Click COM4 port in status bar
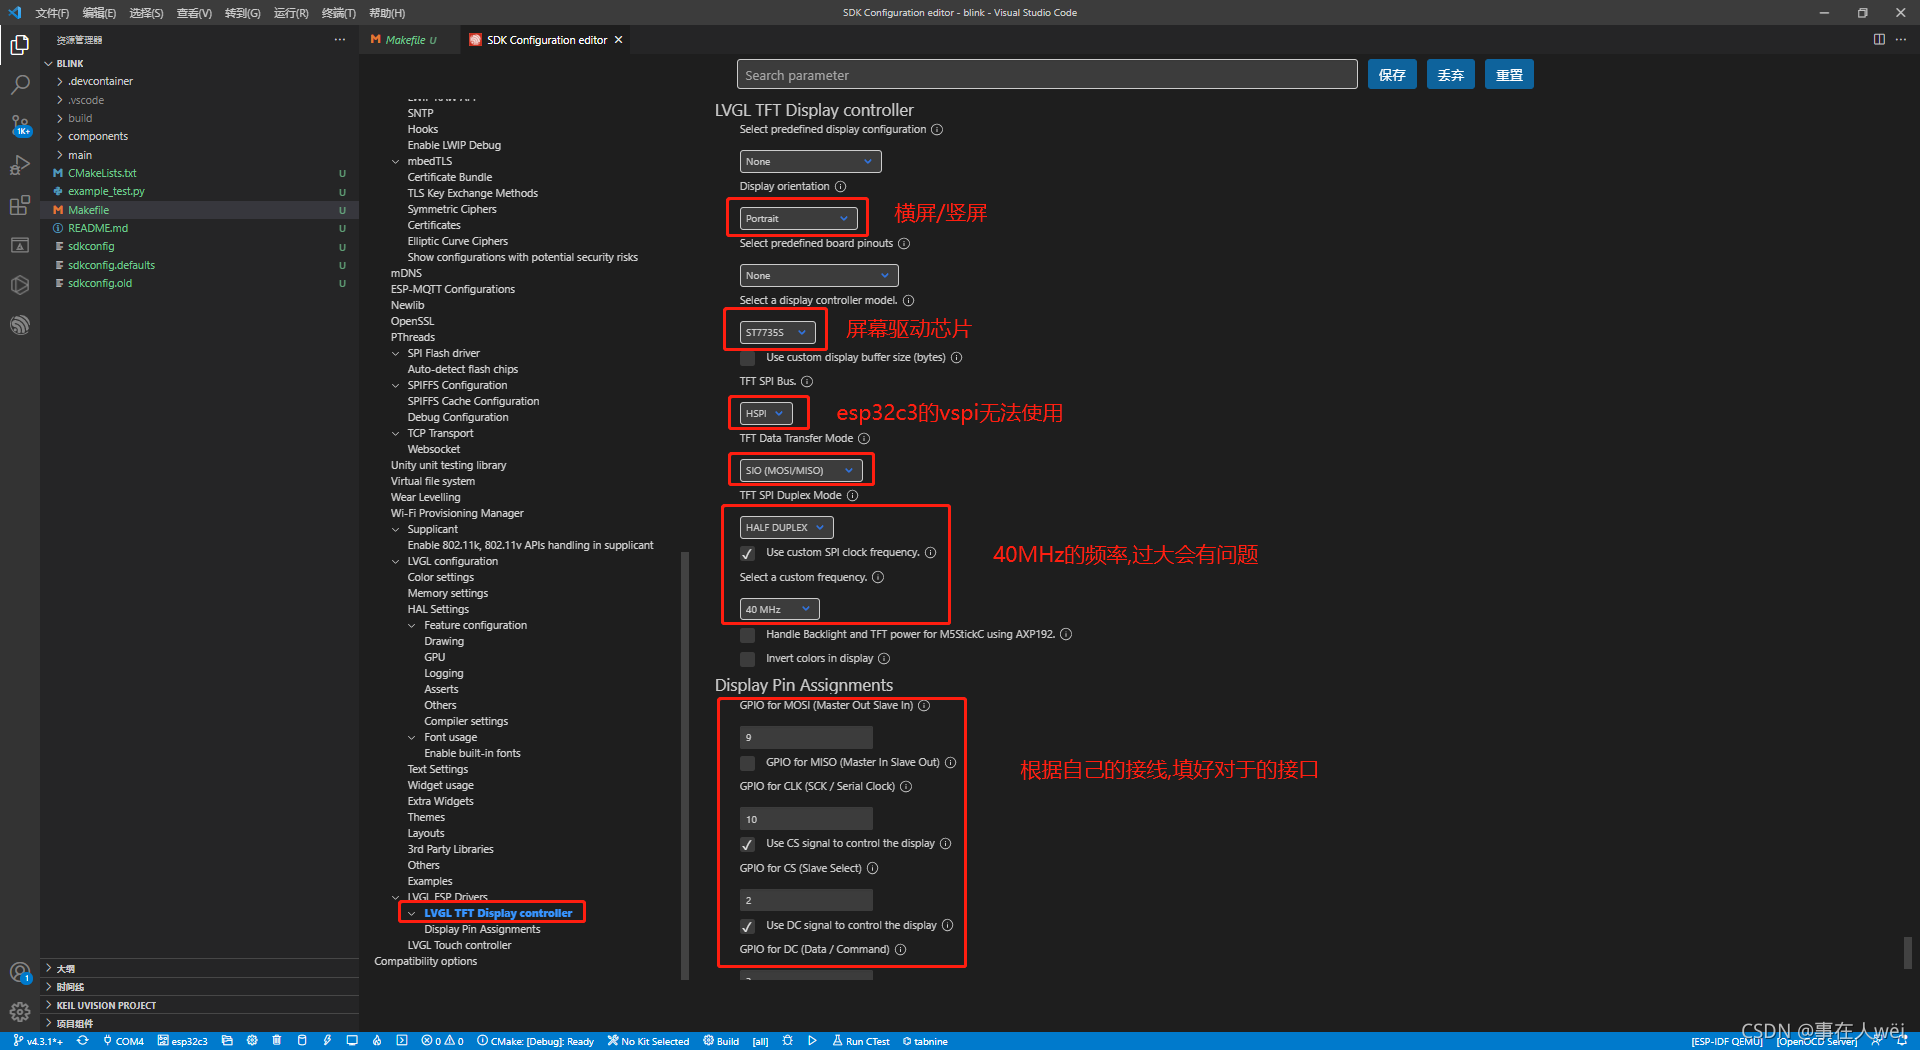Viewport: 1920px width, 1050px height. 124,1041
